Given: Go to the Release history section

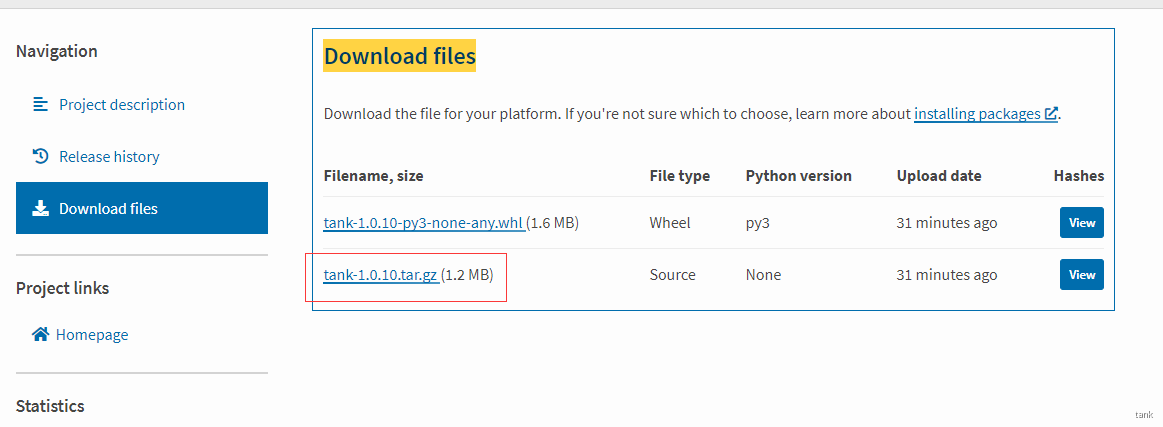Looking at the screenshot, I should point(109,156).
